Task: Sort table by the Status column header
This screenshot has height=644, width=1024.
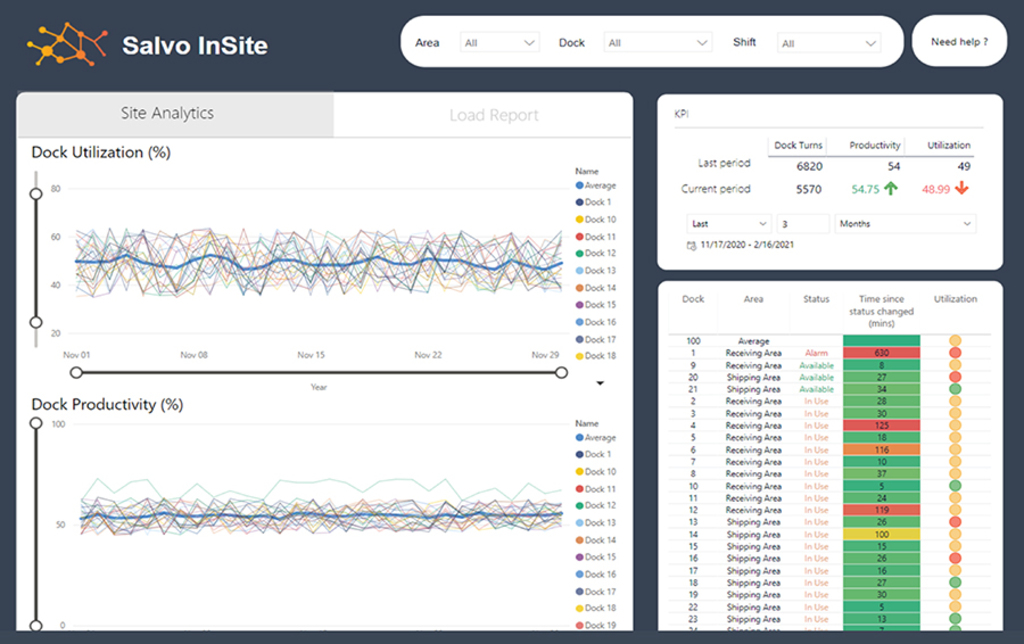Action: pyautogui.click(x=816, y=299)
